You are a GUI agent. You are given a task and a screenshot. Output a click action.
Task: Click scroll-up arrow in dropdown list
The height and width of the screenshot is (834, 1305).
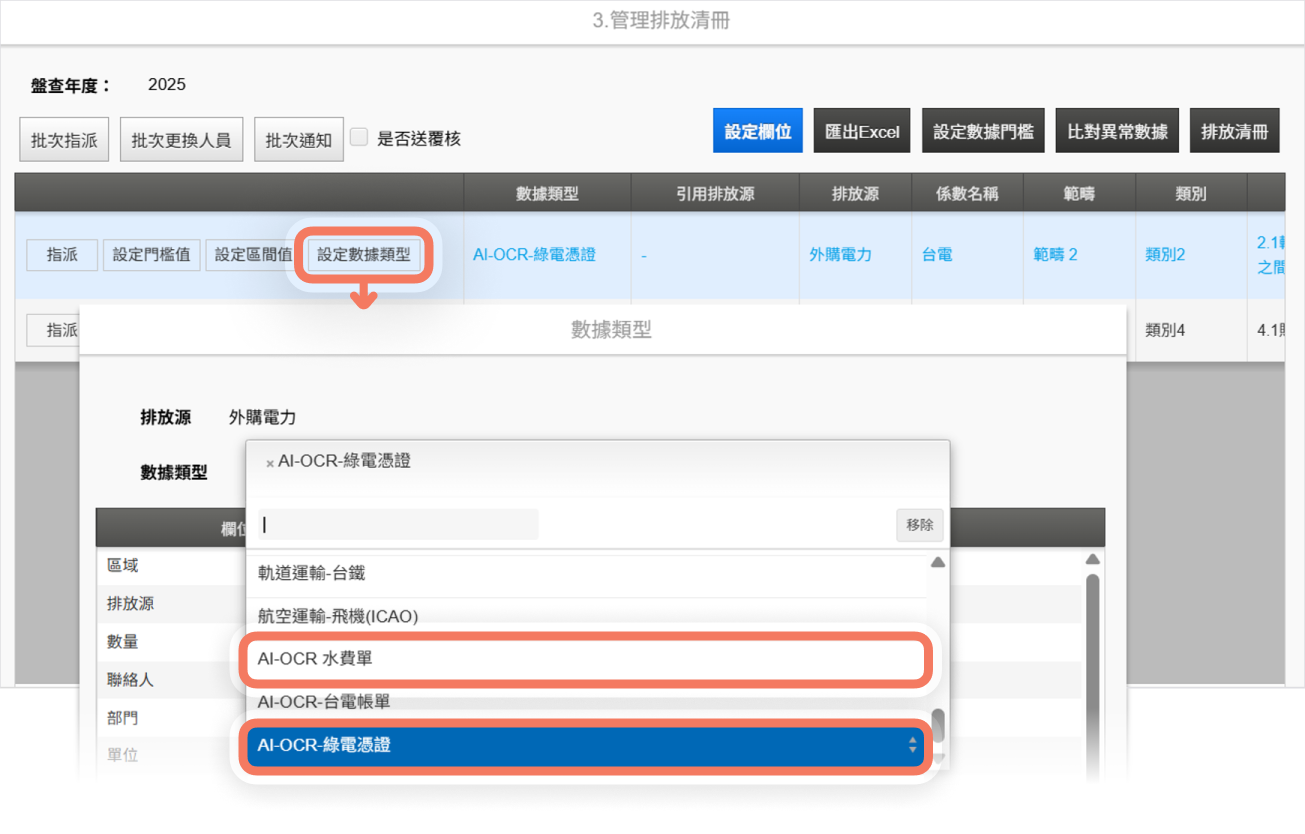coord(937,563)
